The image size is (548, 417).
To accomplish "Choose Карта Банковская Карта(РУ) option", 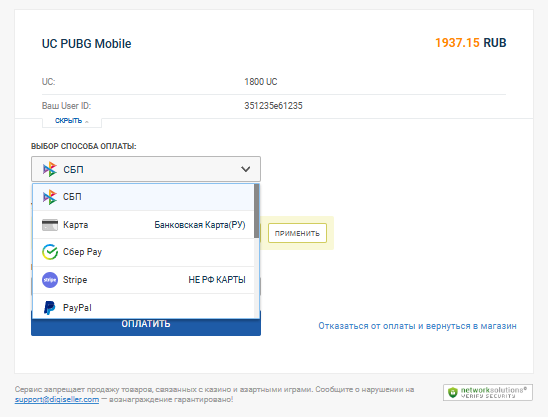I will click(x=143, y=225).
